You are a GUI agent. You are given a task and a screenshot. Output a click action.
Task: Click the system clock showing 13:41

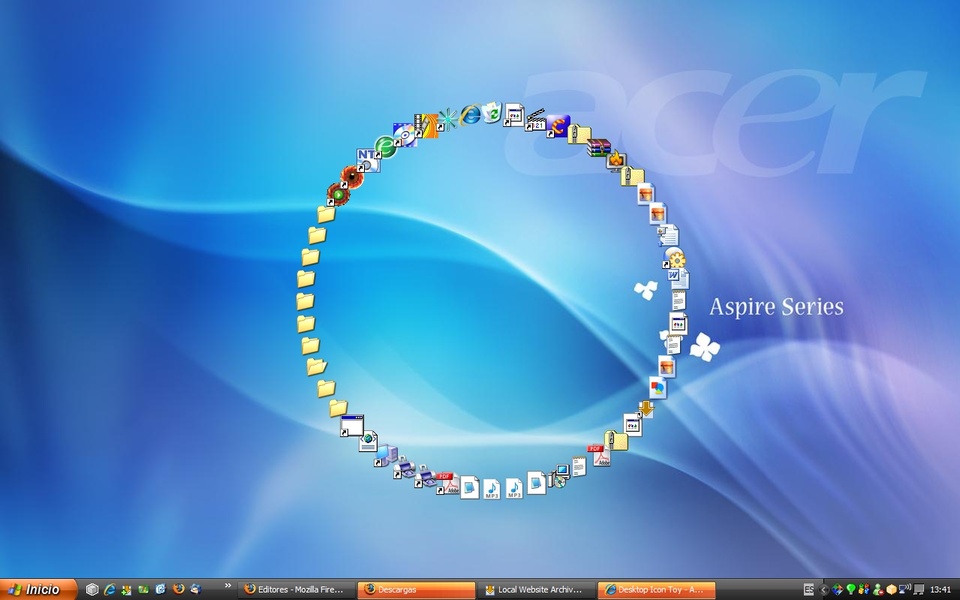(940, 590)
